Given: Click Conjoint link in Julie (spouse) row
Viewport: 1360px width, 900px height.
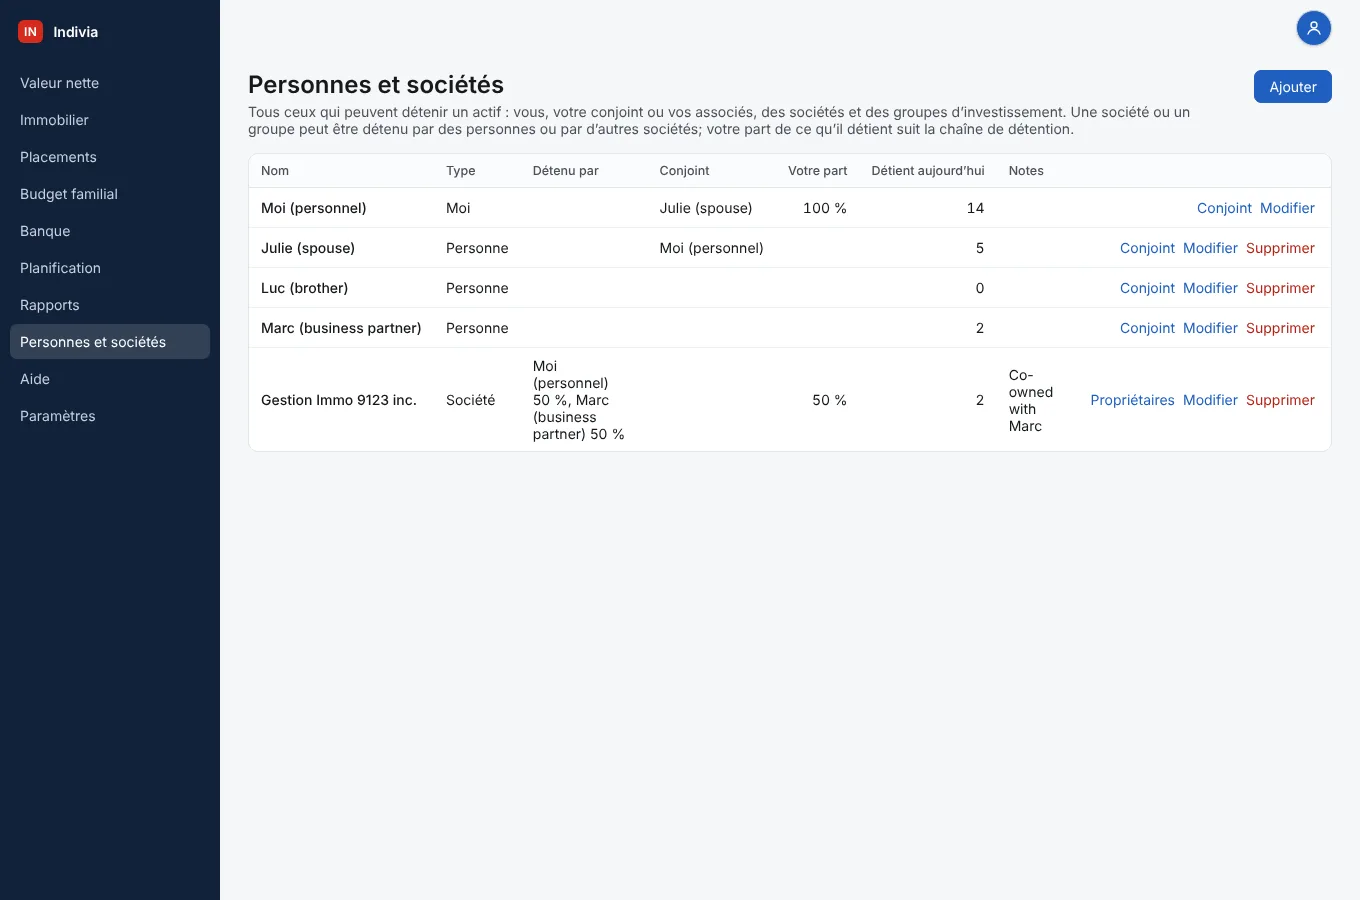Looking at the screenshot, I should (x=1147, y=248).
